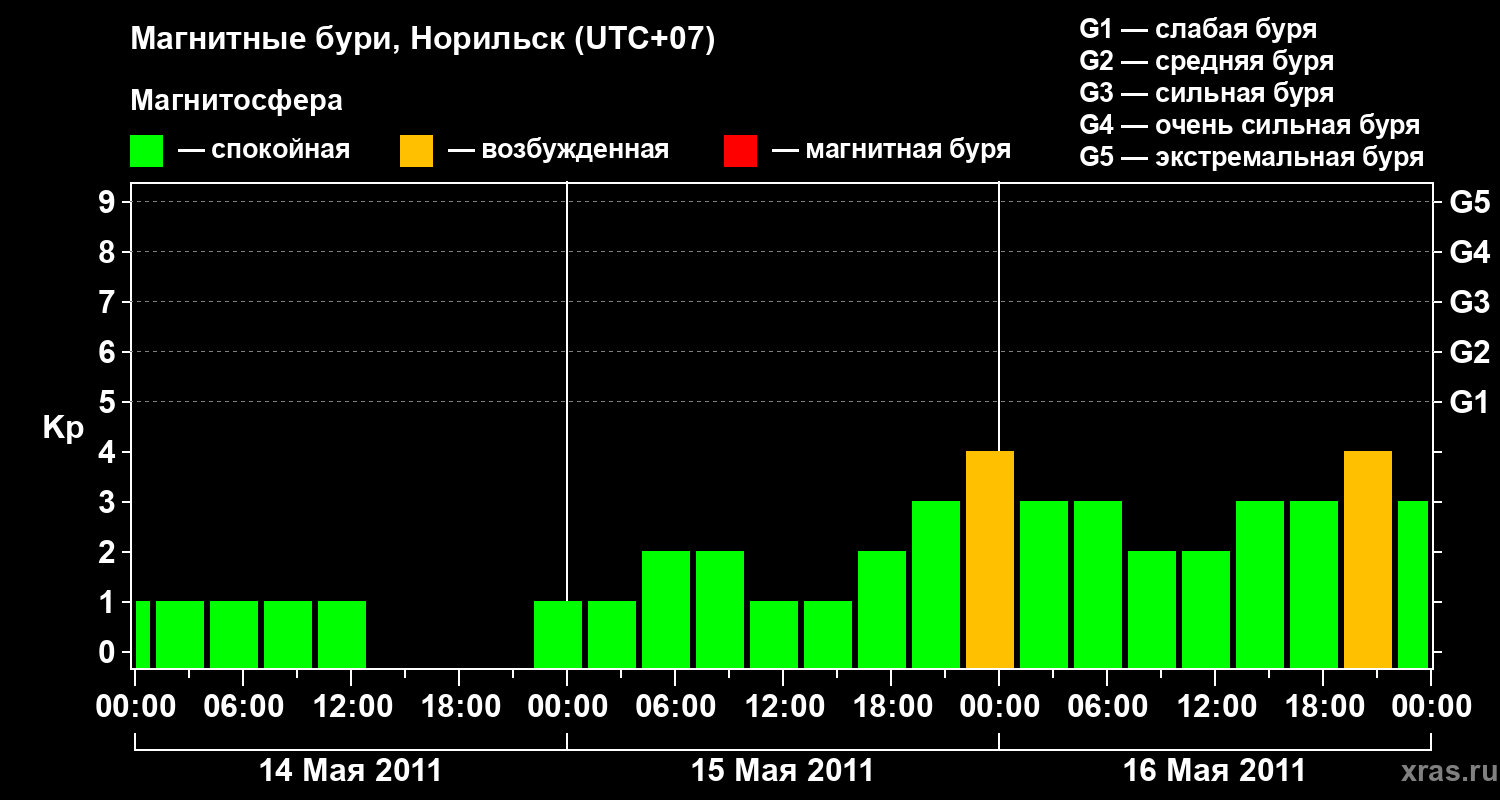
Task: Click the 'Магнитосфера' heading
Action: point(236,101)
